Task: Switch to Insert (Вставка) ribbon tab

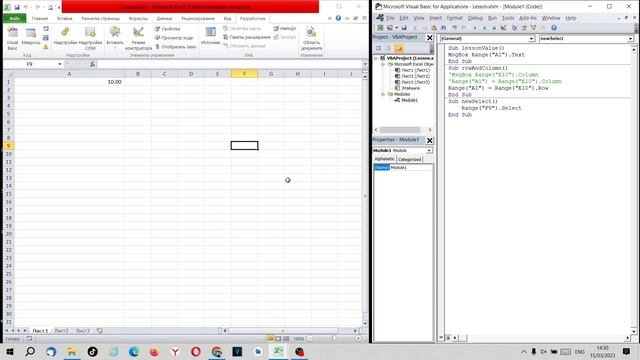Action: tap(64, 18)
